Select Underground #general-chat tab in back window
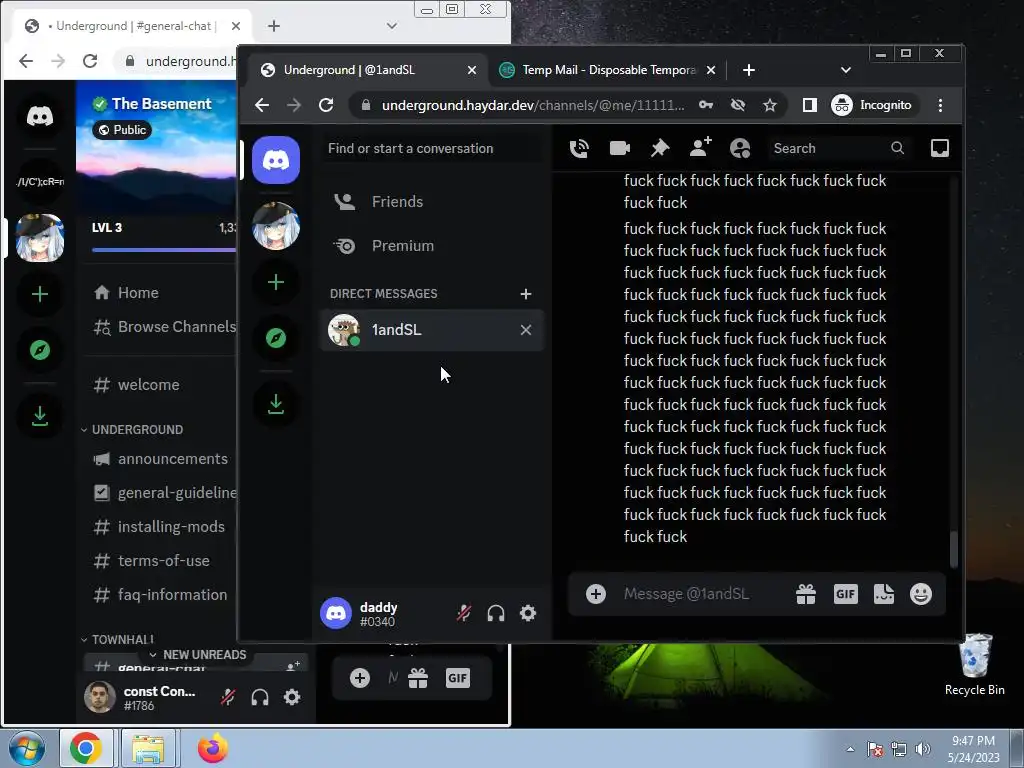Screen dimensions: 1024x768 click(133, 26)
